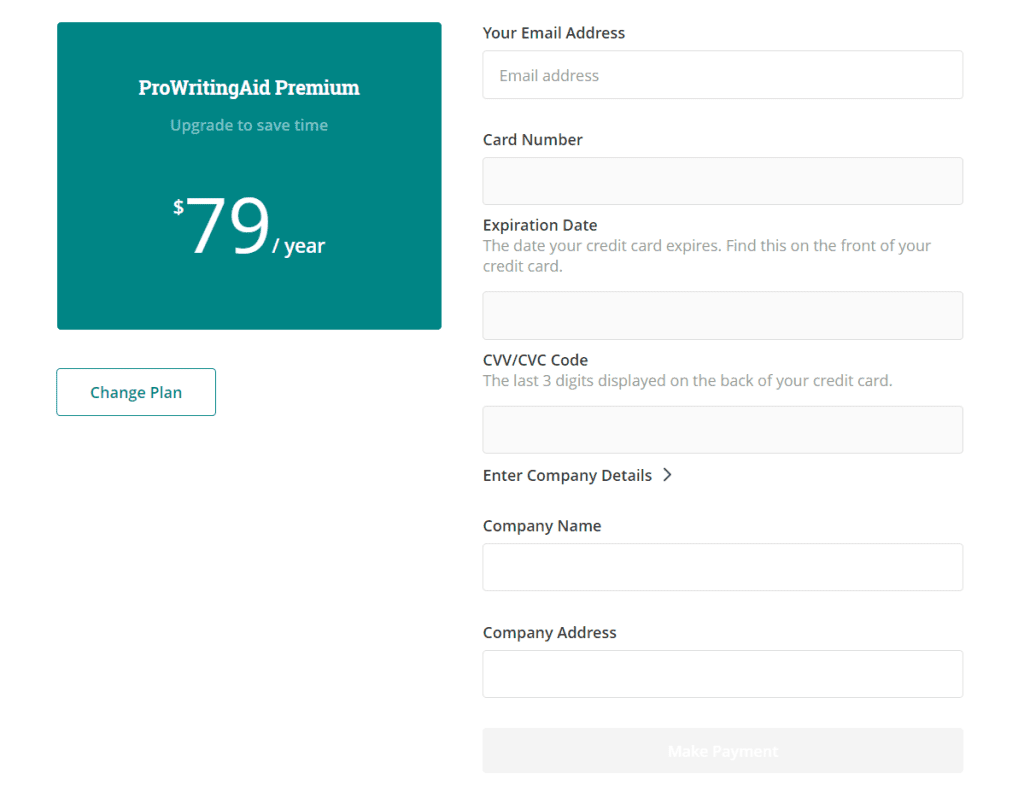Click the Company Address input field

[x=722, y=674]
